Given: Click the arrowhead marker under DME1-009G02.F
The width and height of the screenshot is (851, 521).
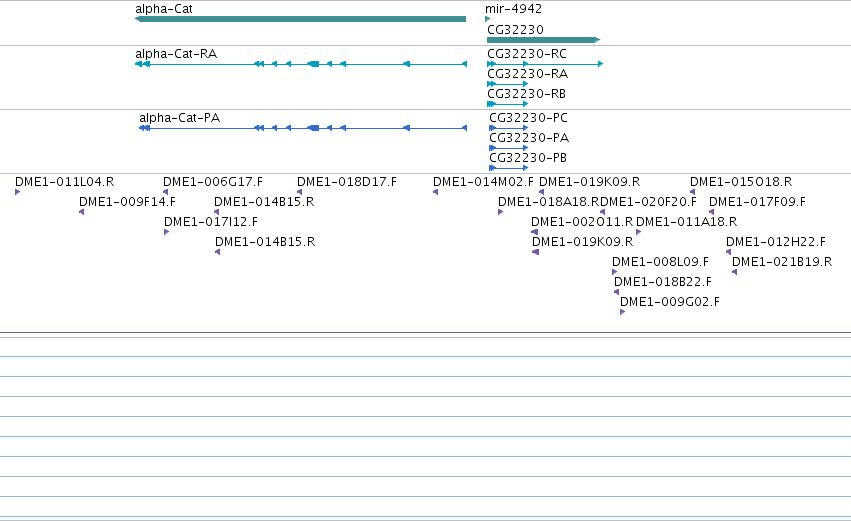Looking at the screenshot, I should coord(623,313).
